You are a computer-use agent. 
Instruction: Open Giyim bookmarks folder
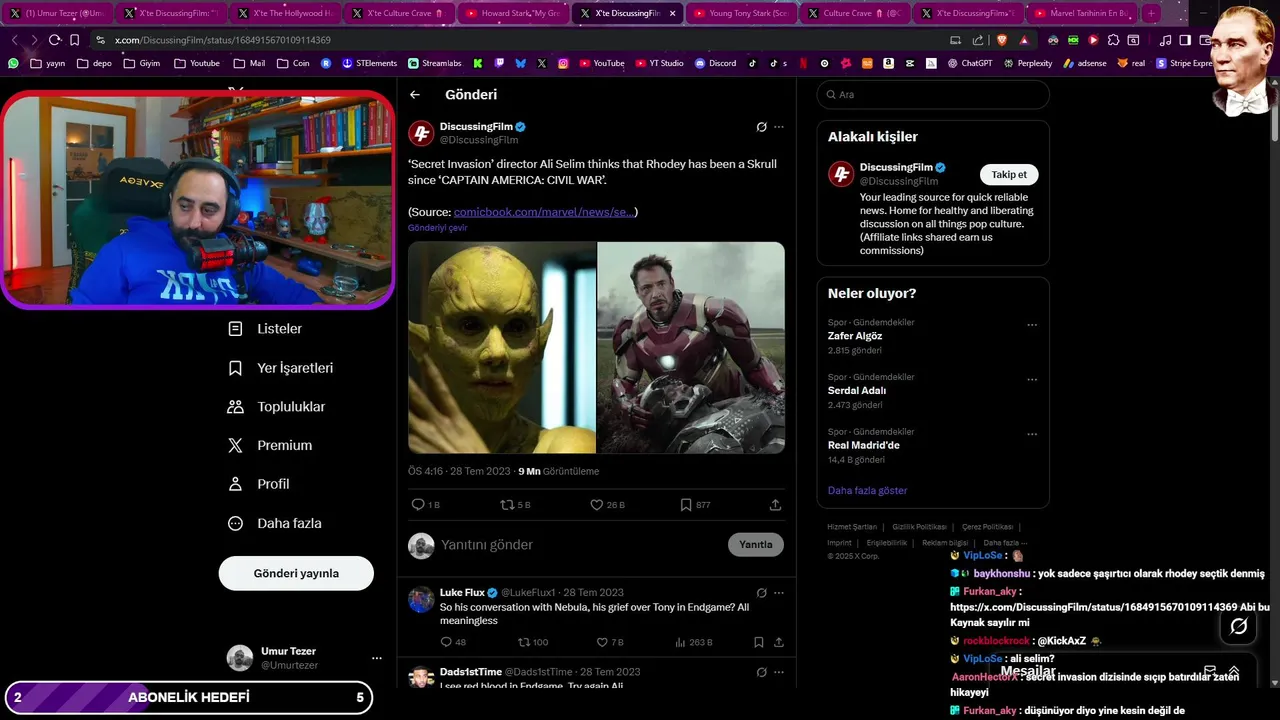[x=141, y=63]
